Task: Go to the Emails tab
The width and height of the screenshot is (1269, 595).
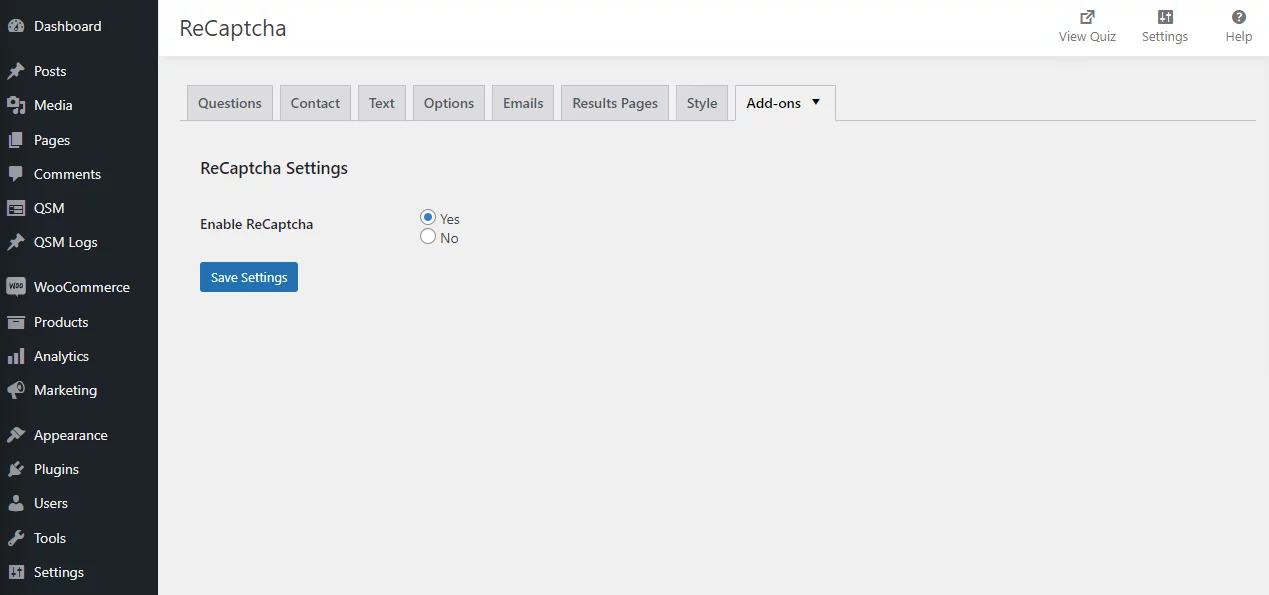Action: (523, 103)
